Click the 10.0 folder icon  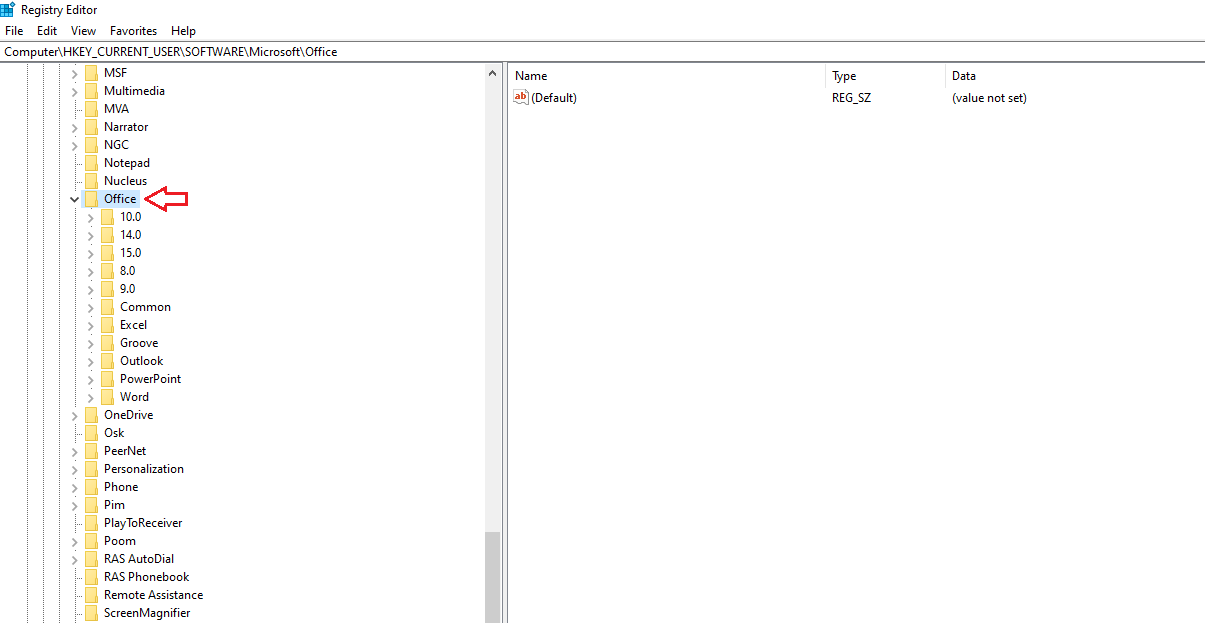[108, 217]
